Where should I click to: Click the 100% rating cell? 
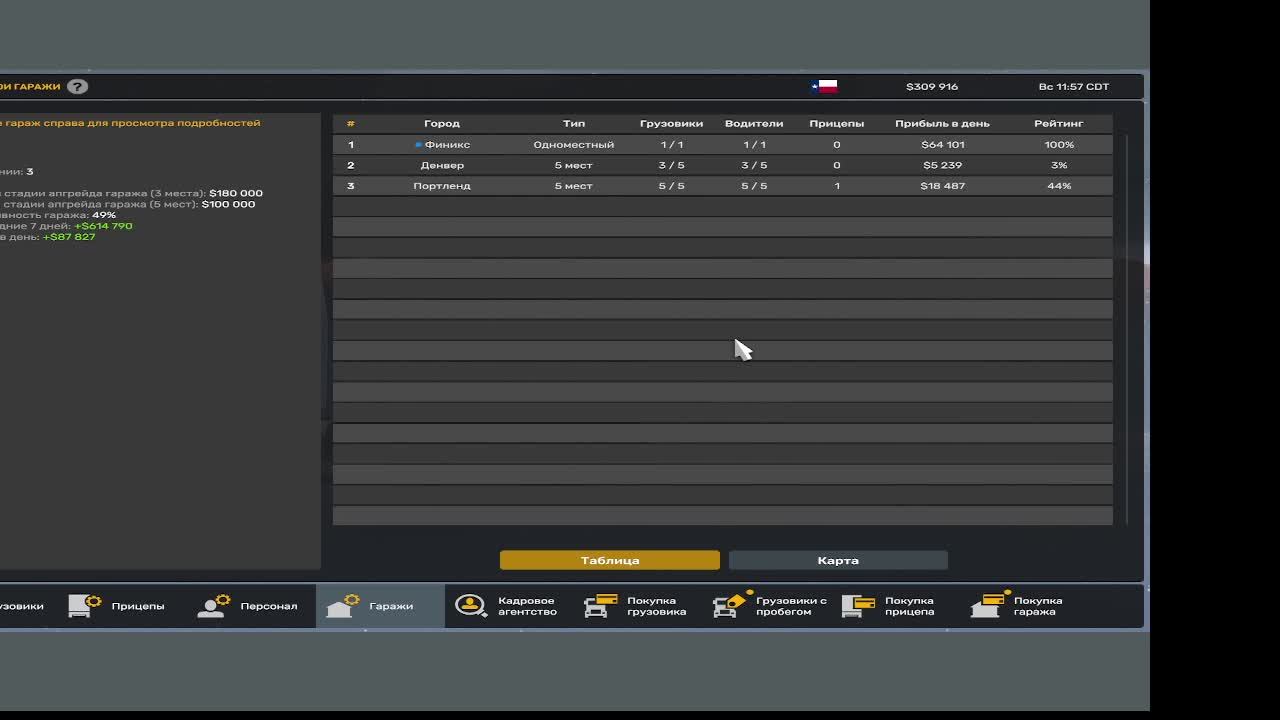click(x=1059, y=145)
